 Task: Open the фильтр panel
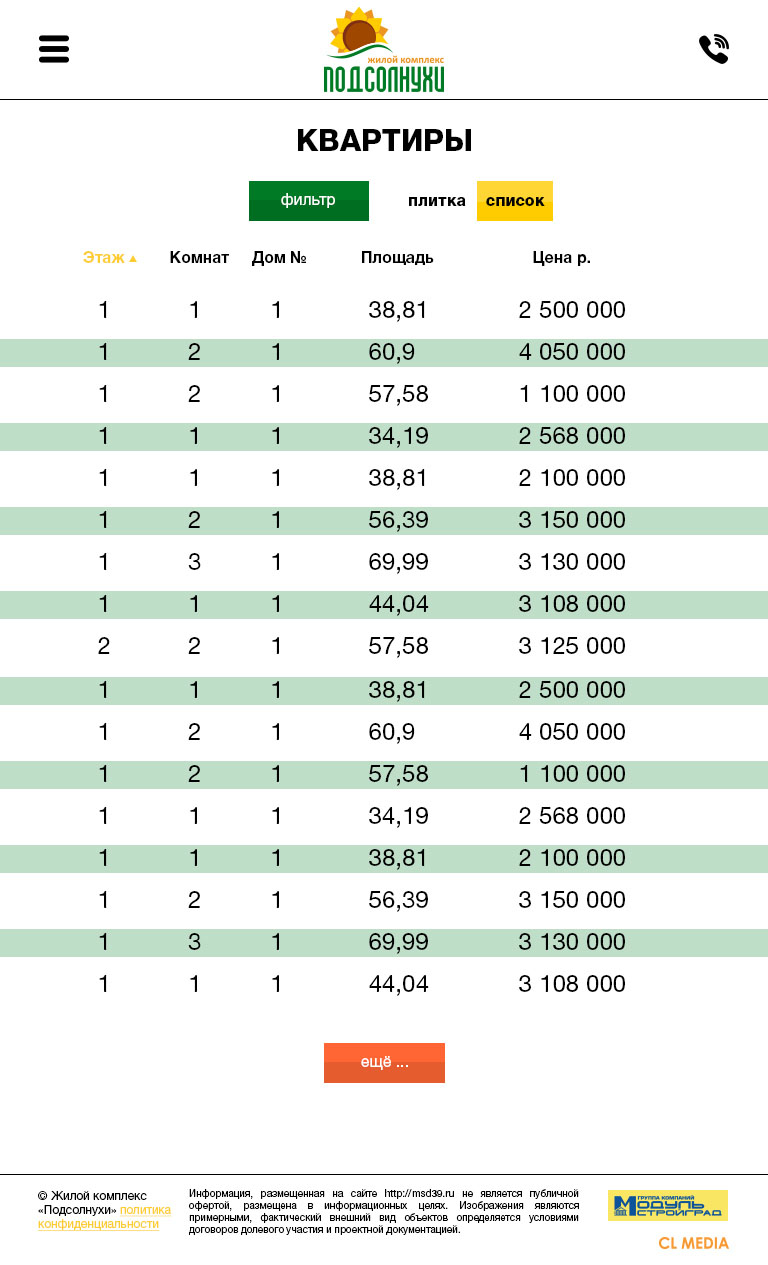click(x=309, y=201)
